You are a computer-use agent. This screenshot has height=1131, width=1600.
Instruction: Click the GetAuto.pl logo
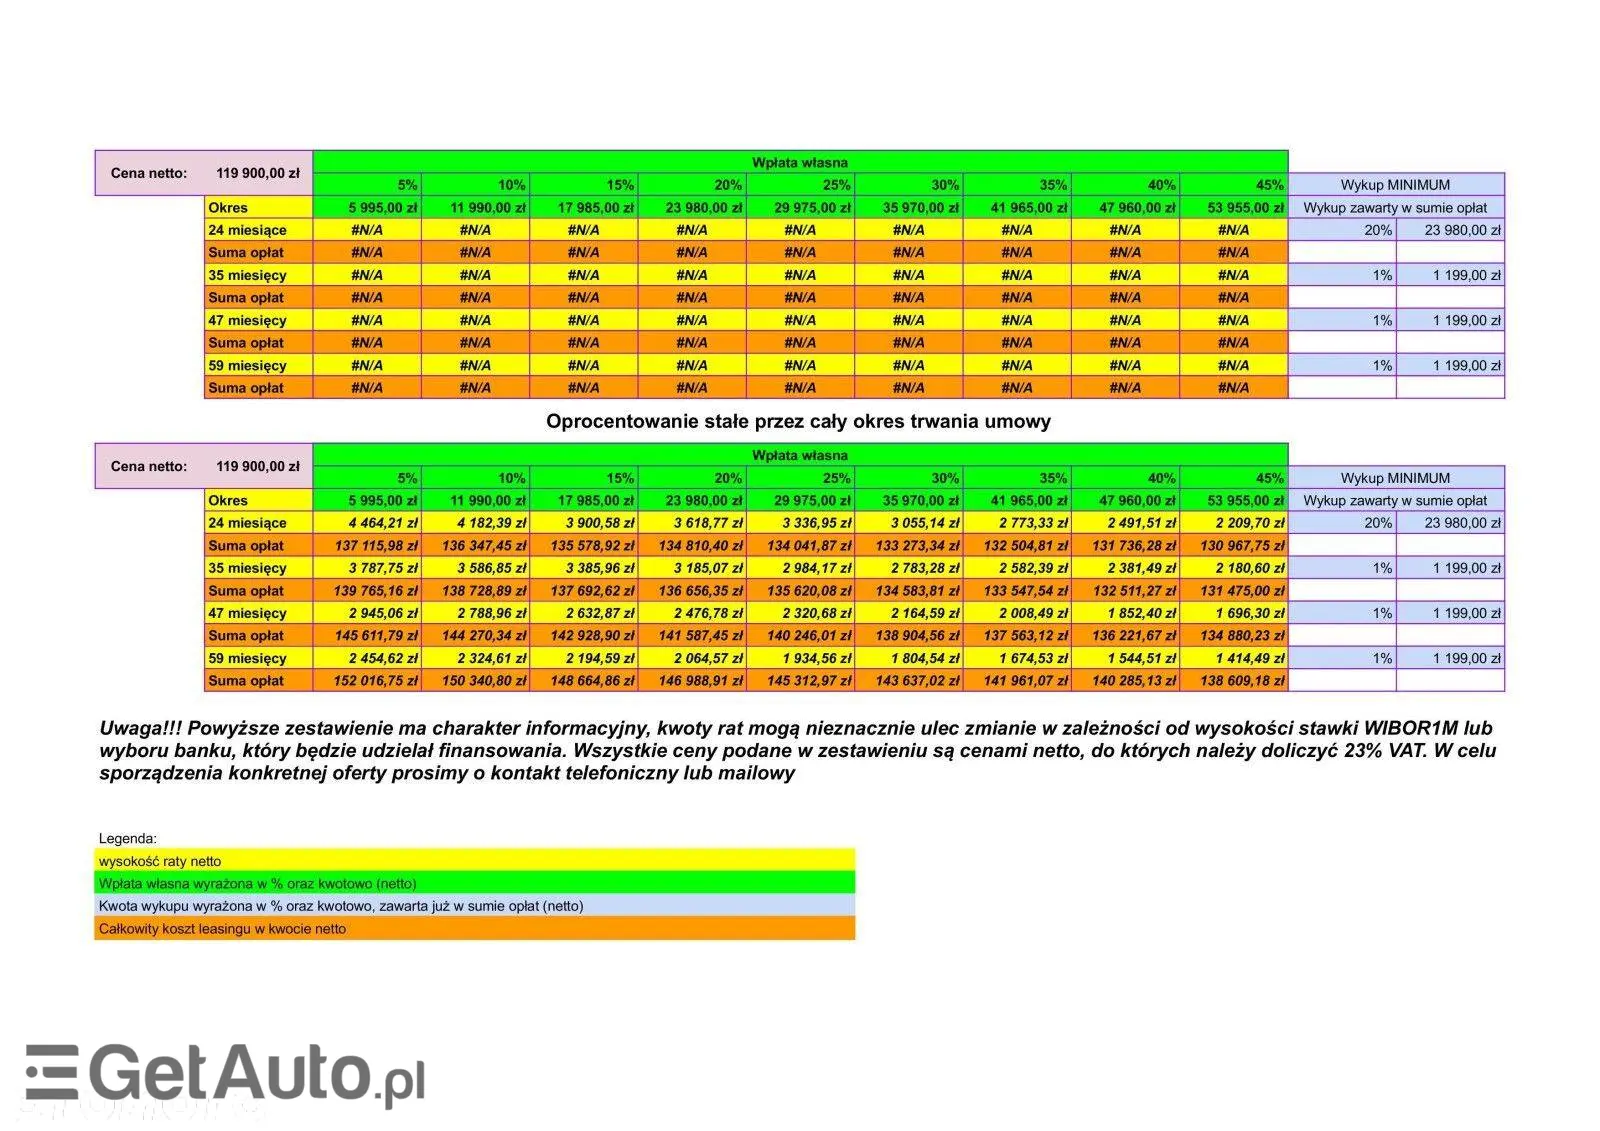click(x=225, y=1075)
